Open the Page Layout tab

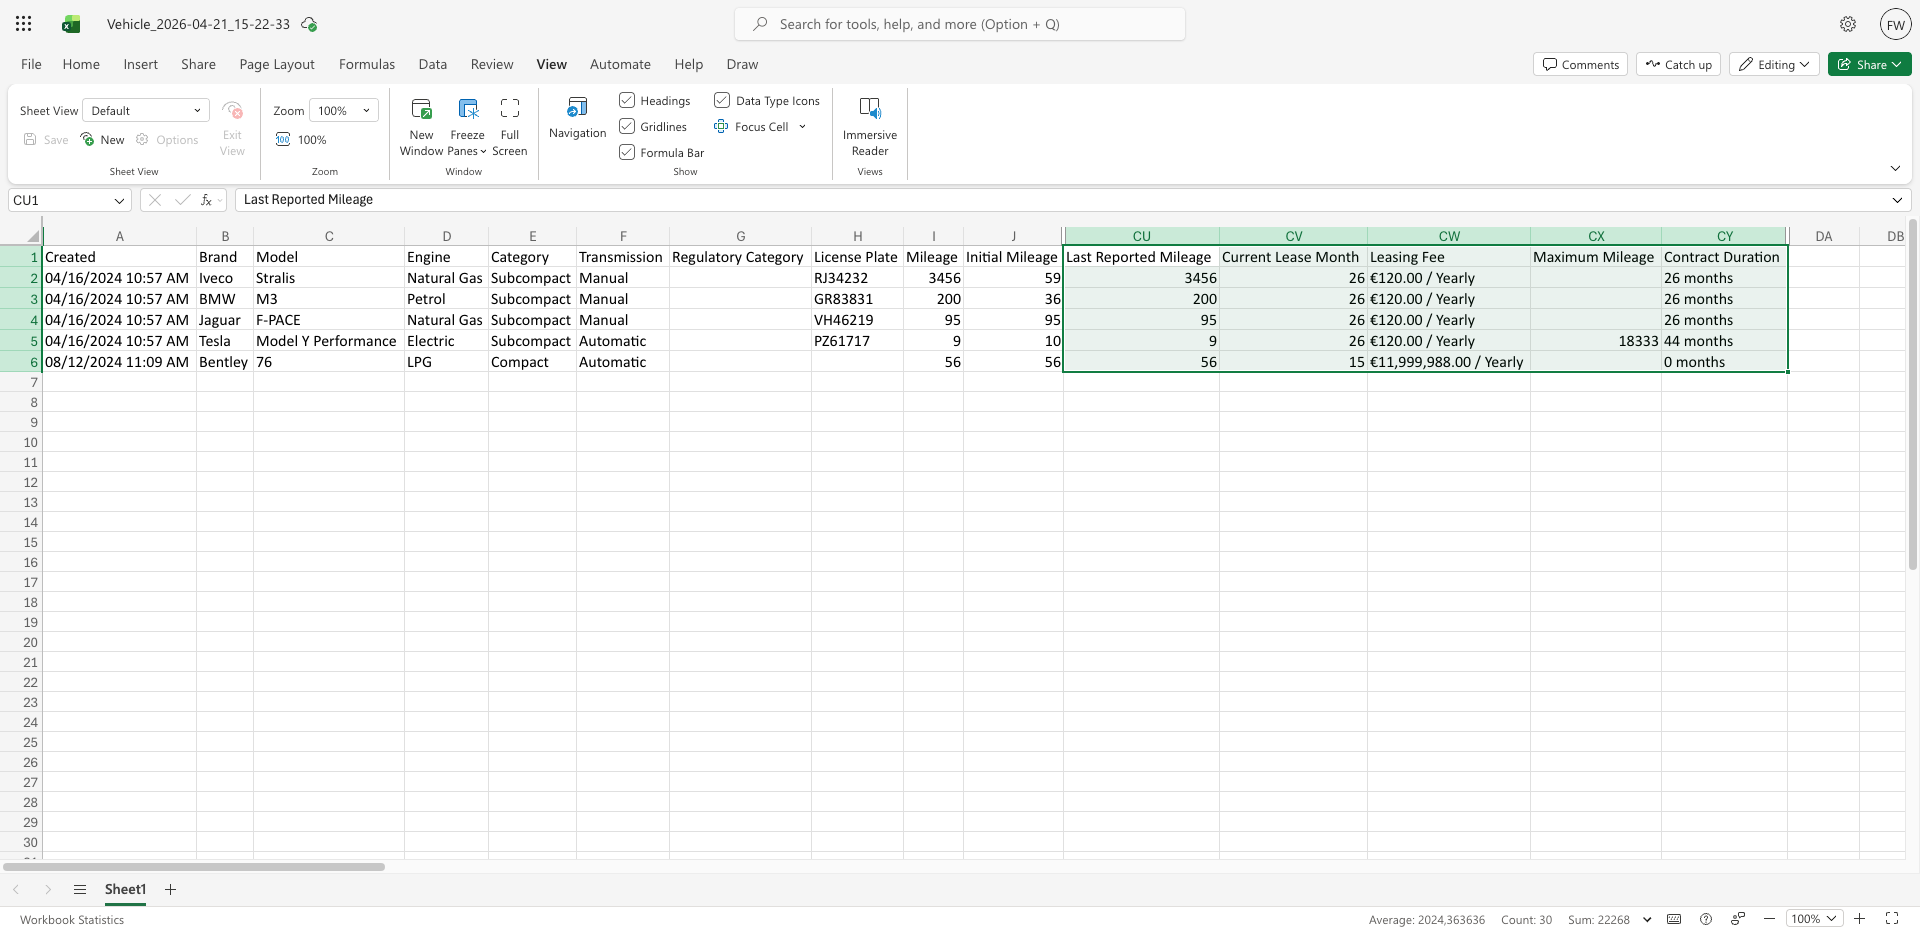277,64
